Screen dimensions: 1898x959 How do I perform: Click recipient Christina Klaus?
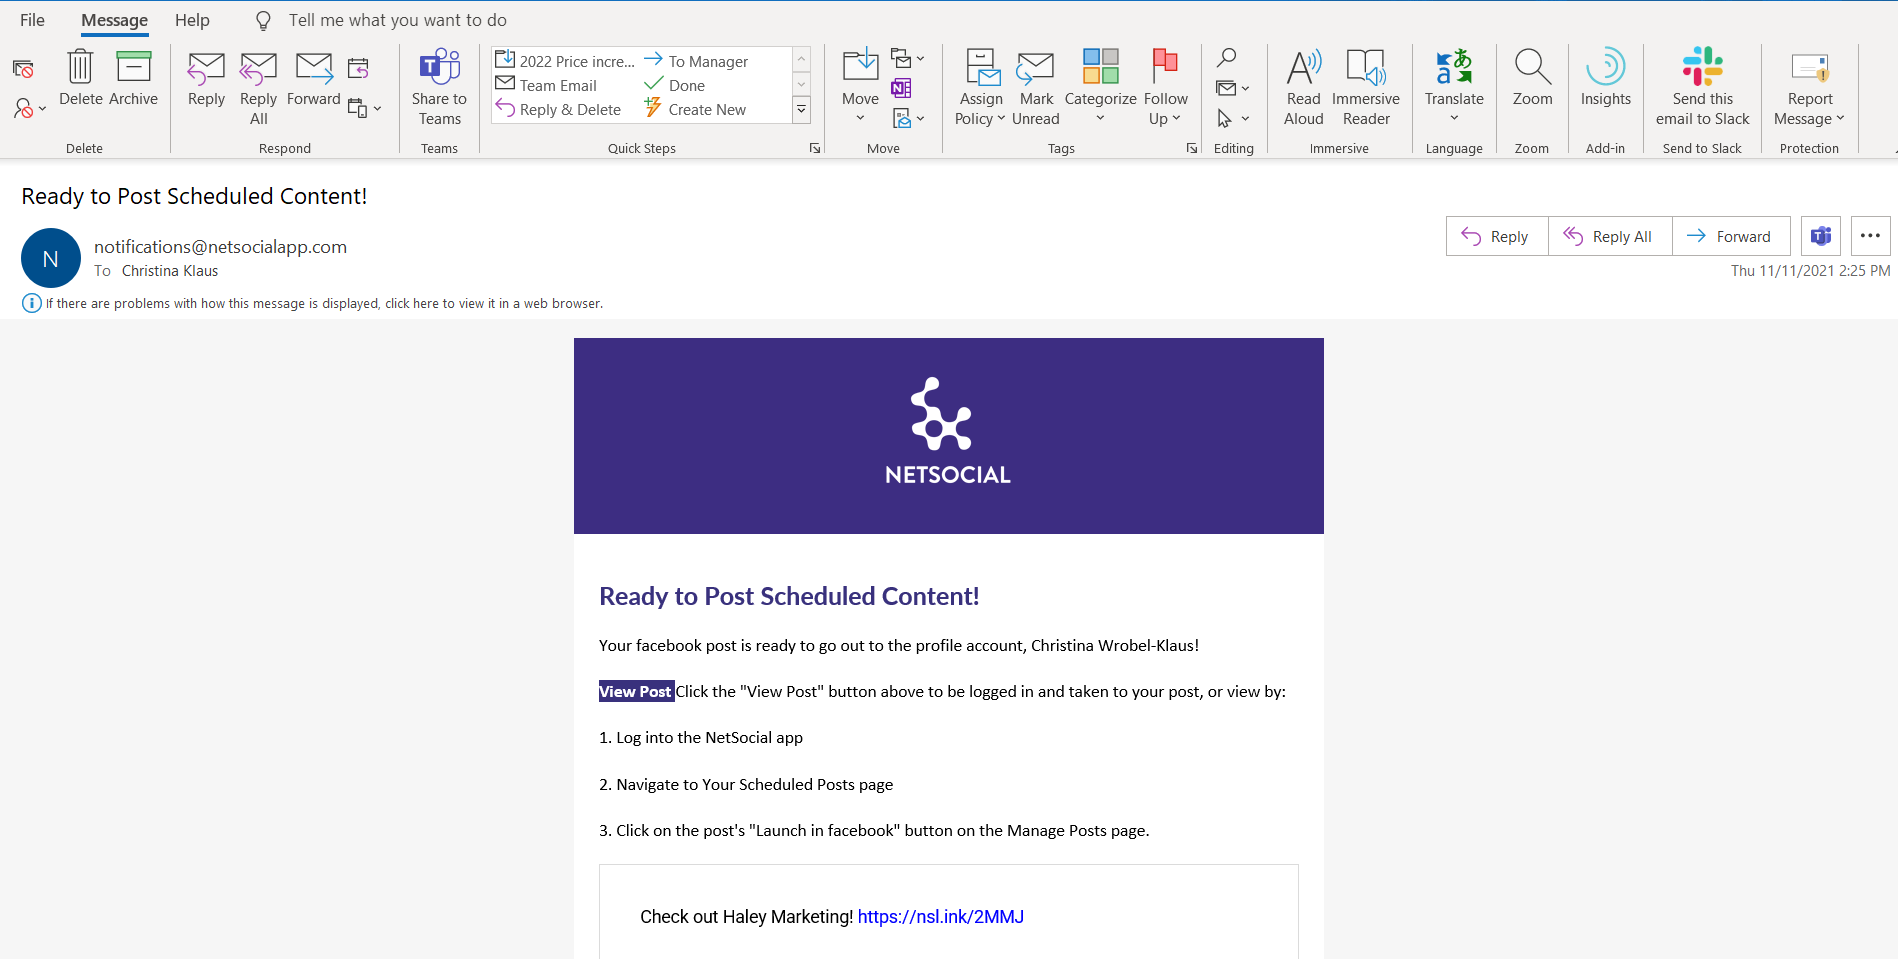[170, 271]
